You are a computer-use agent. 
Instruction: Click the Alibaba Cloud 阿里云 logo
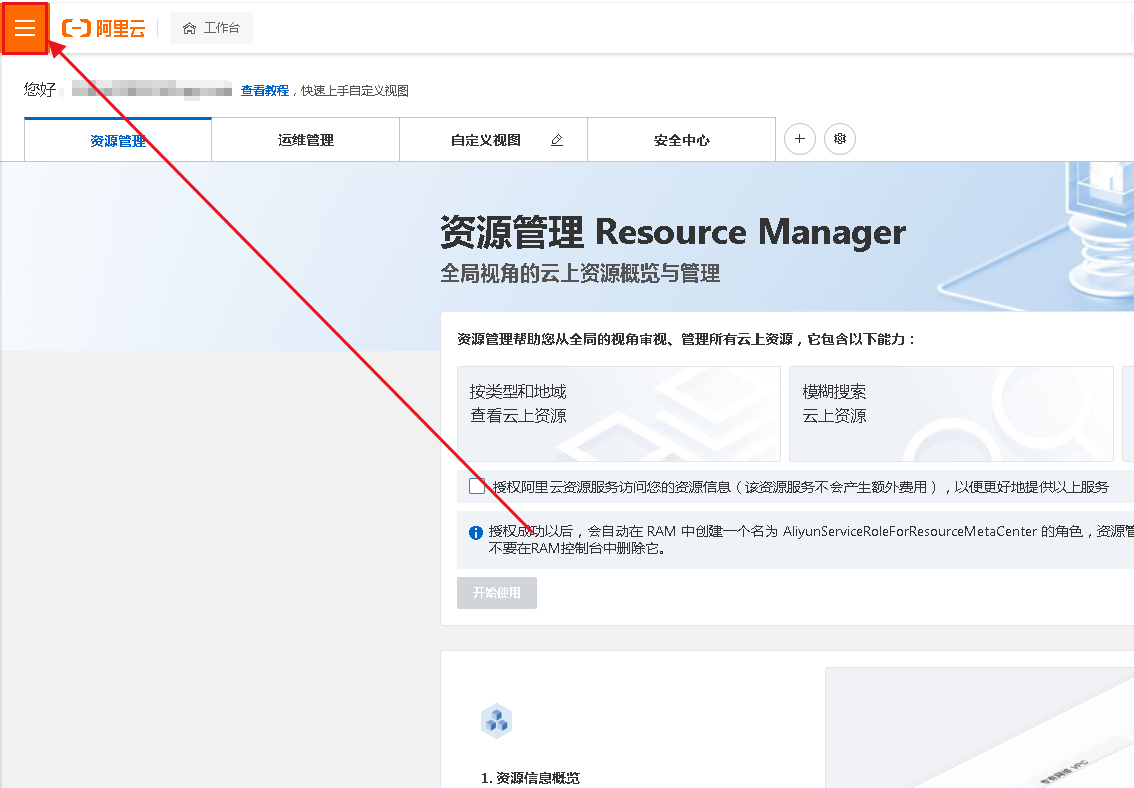pos(103,28)
